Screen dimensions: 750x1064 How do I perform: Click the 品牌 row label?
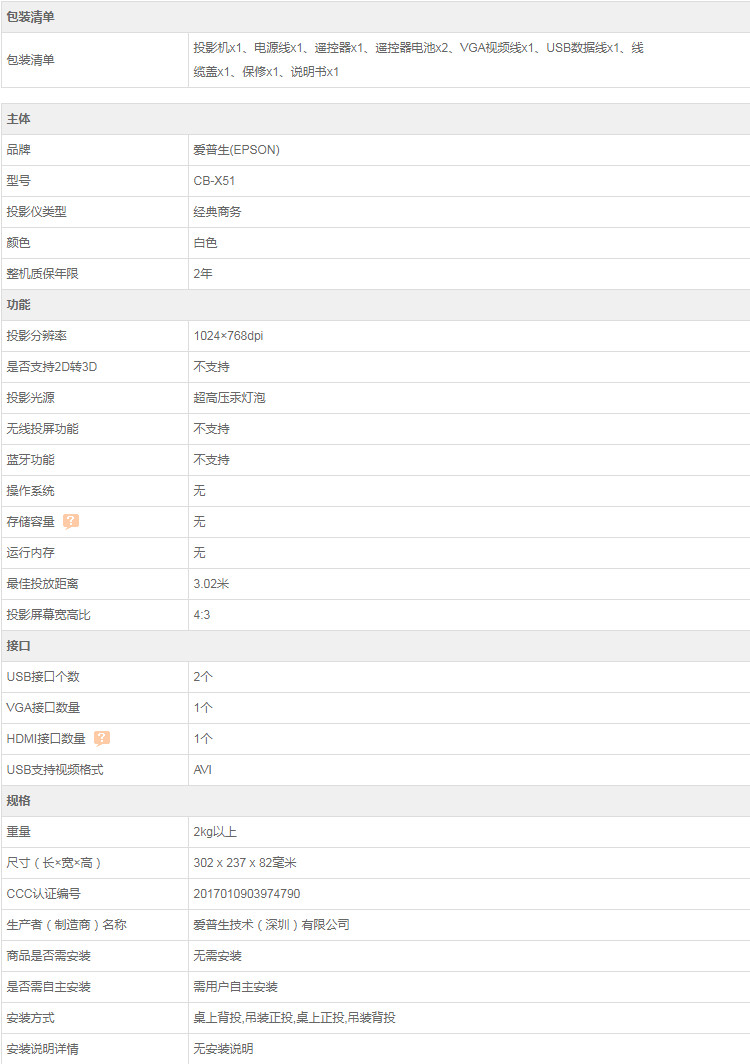[x=18, y=150]
